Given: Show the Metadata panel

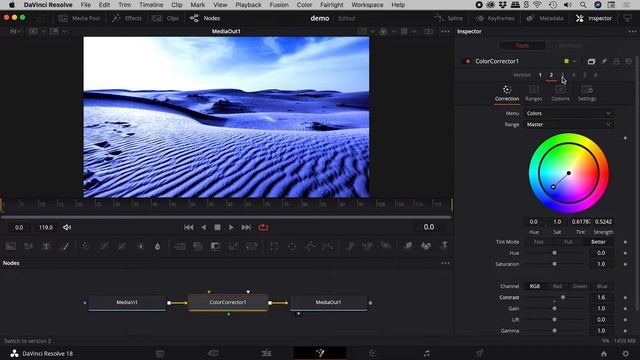Looking at the screenshot, I should pos(544,18).
